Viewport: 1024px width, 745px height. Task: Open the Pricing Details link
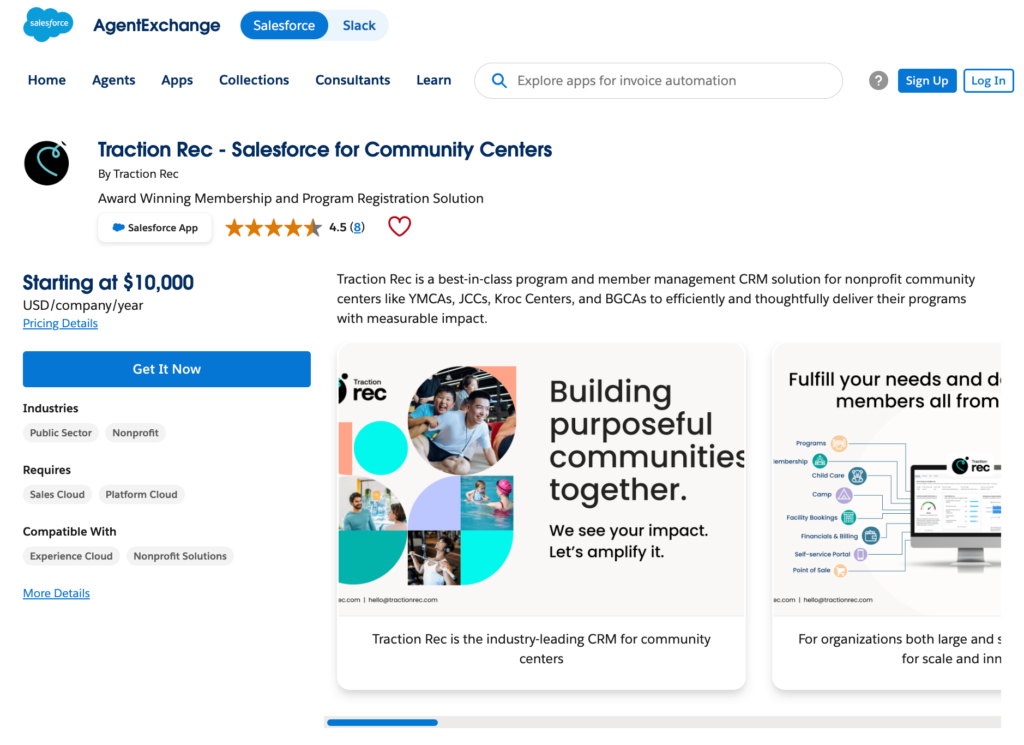click(60, 323)
